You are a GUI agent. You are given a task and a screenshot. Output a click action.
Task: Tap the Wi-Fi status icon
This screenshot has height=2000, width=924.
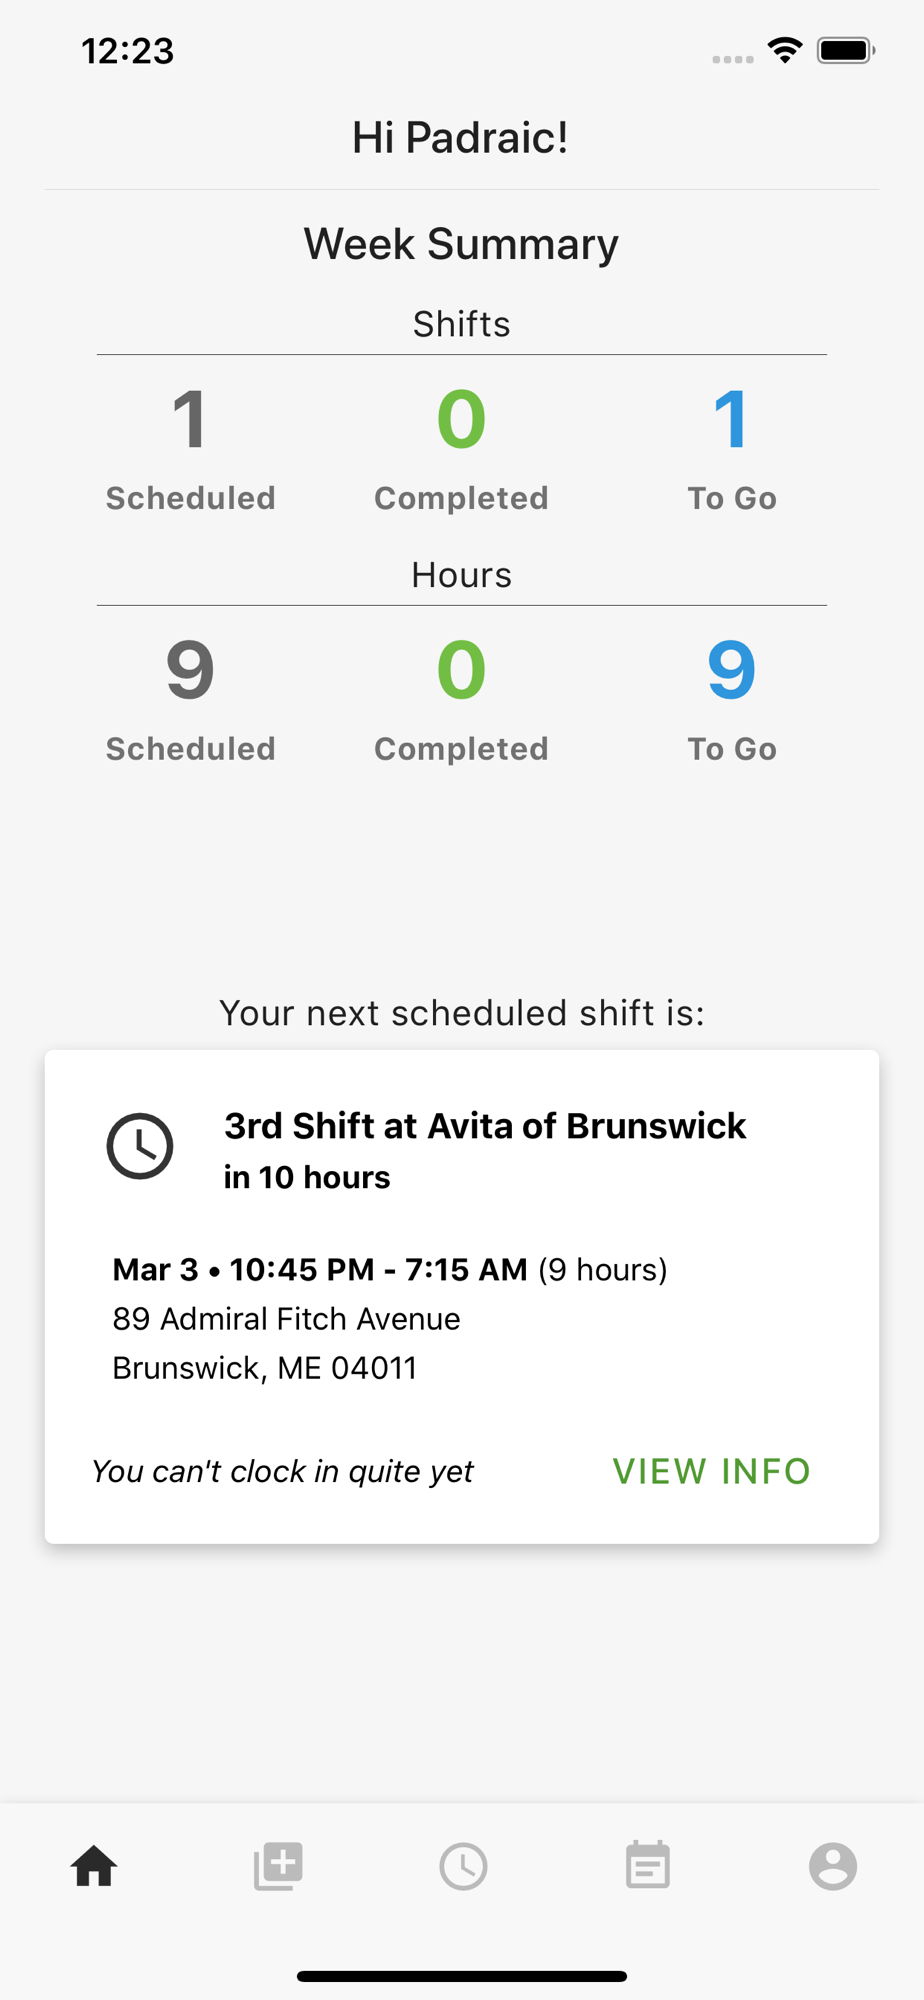(786, 50)
